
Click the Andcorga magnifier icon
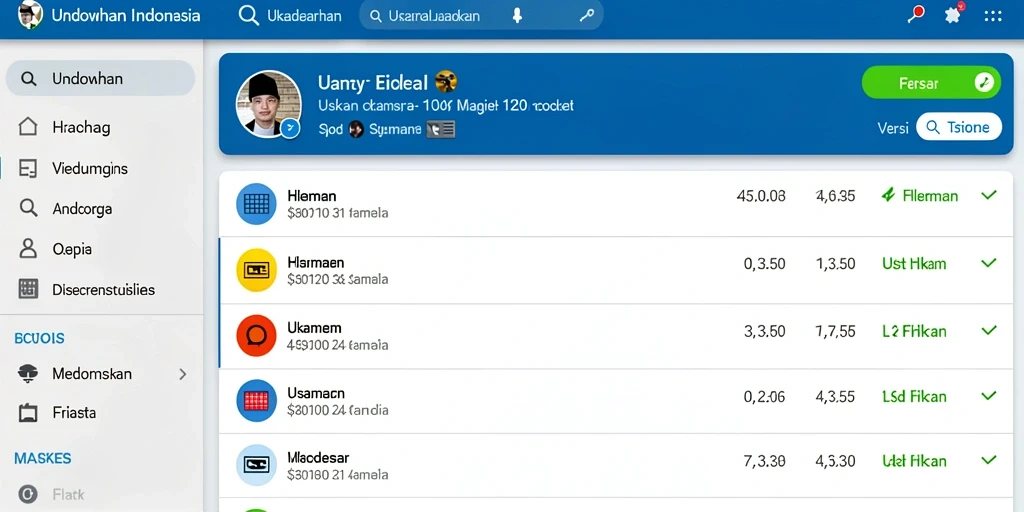tap(28, 208)
